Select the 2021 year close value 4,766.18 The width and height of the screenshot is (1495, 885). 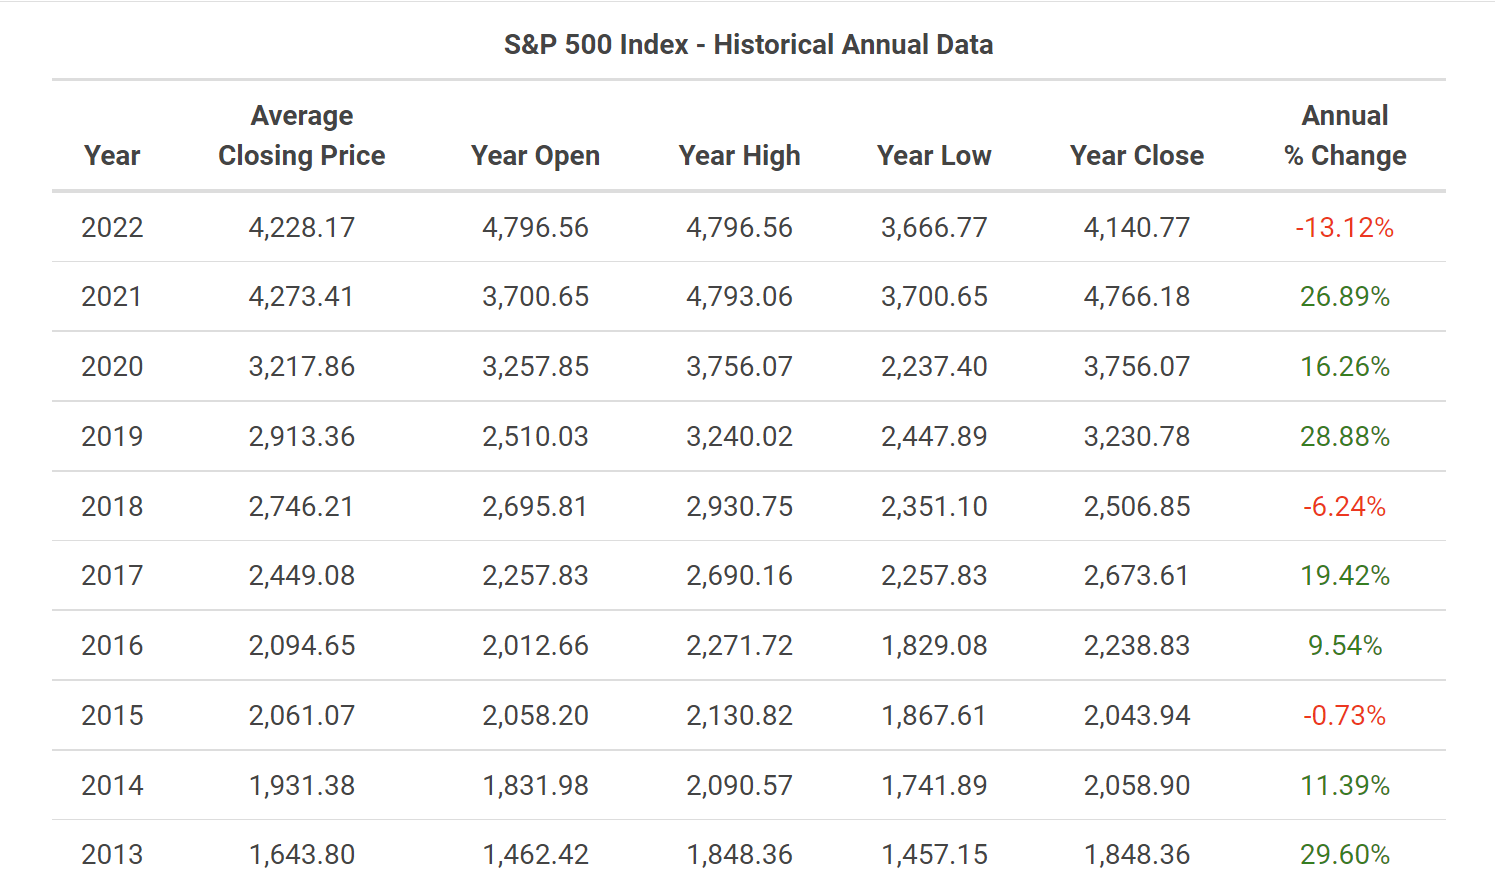1137,297
